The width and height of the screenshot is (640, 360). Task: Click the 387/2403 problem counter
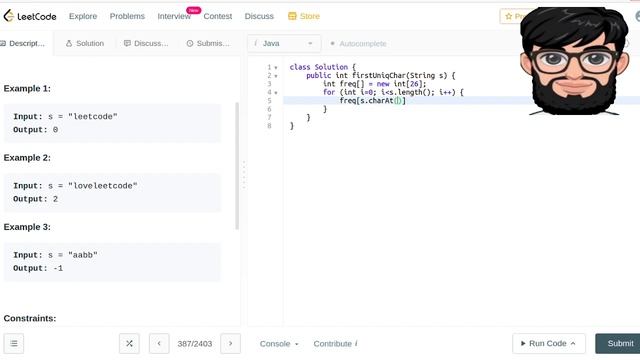click(195, 344)
